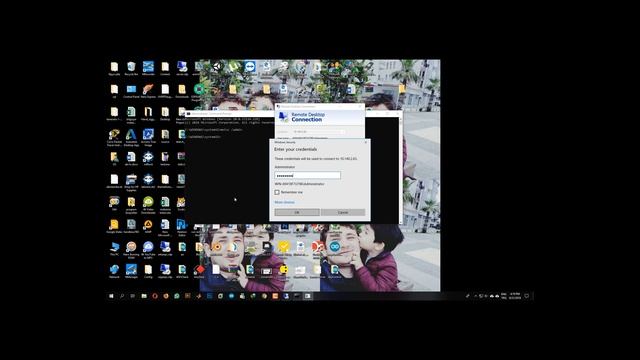Select the Nero Burning ROM desktop icon
Viewport: 640px width, 360px height.
131,249
